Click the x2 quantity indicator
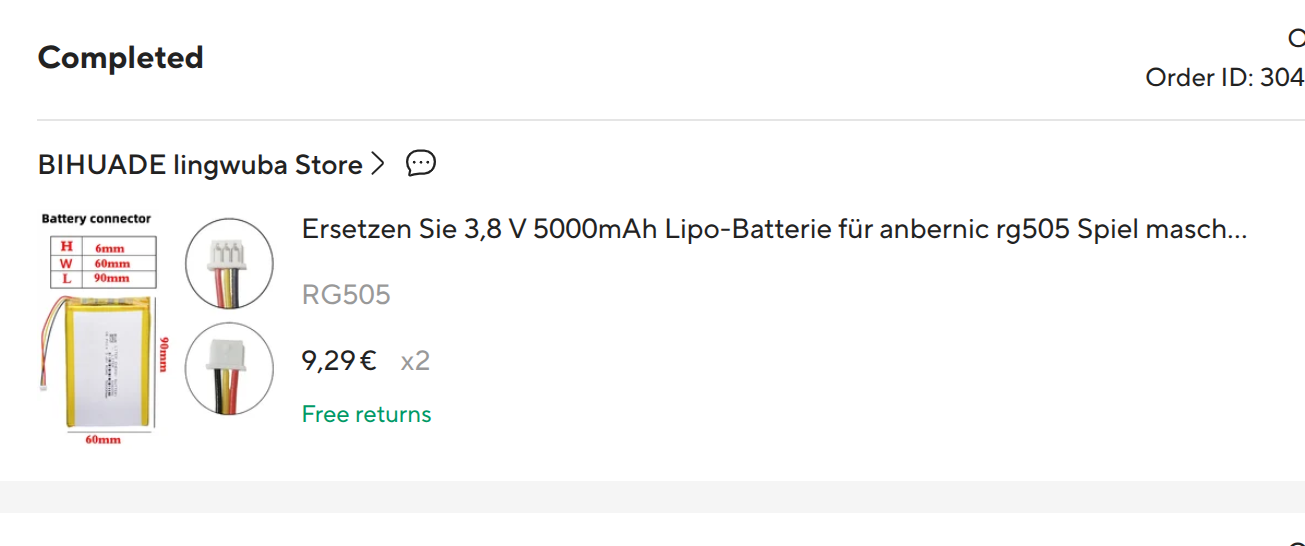This screenshot has width=1305, height=546. coord(415,360)
